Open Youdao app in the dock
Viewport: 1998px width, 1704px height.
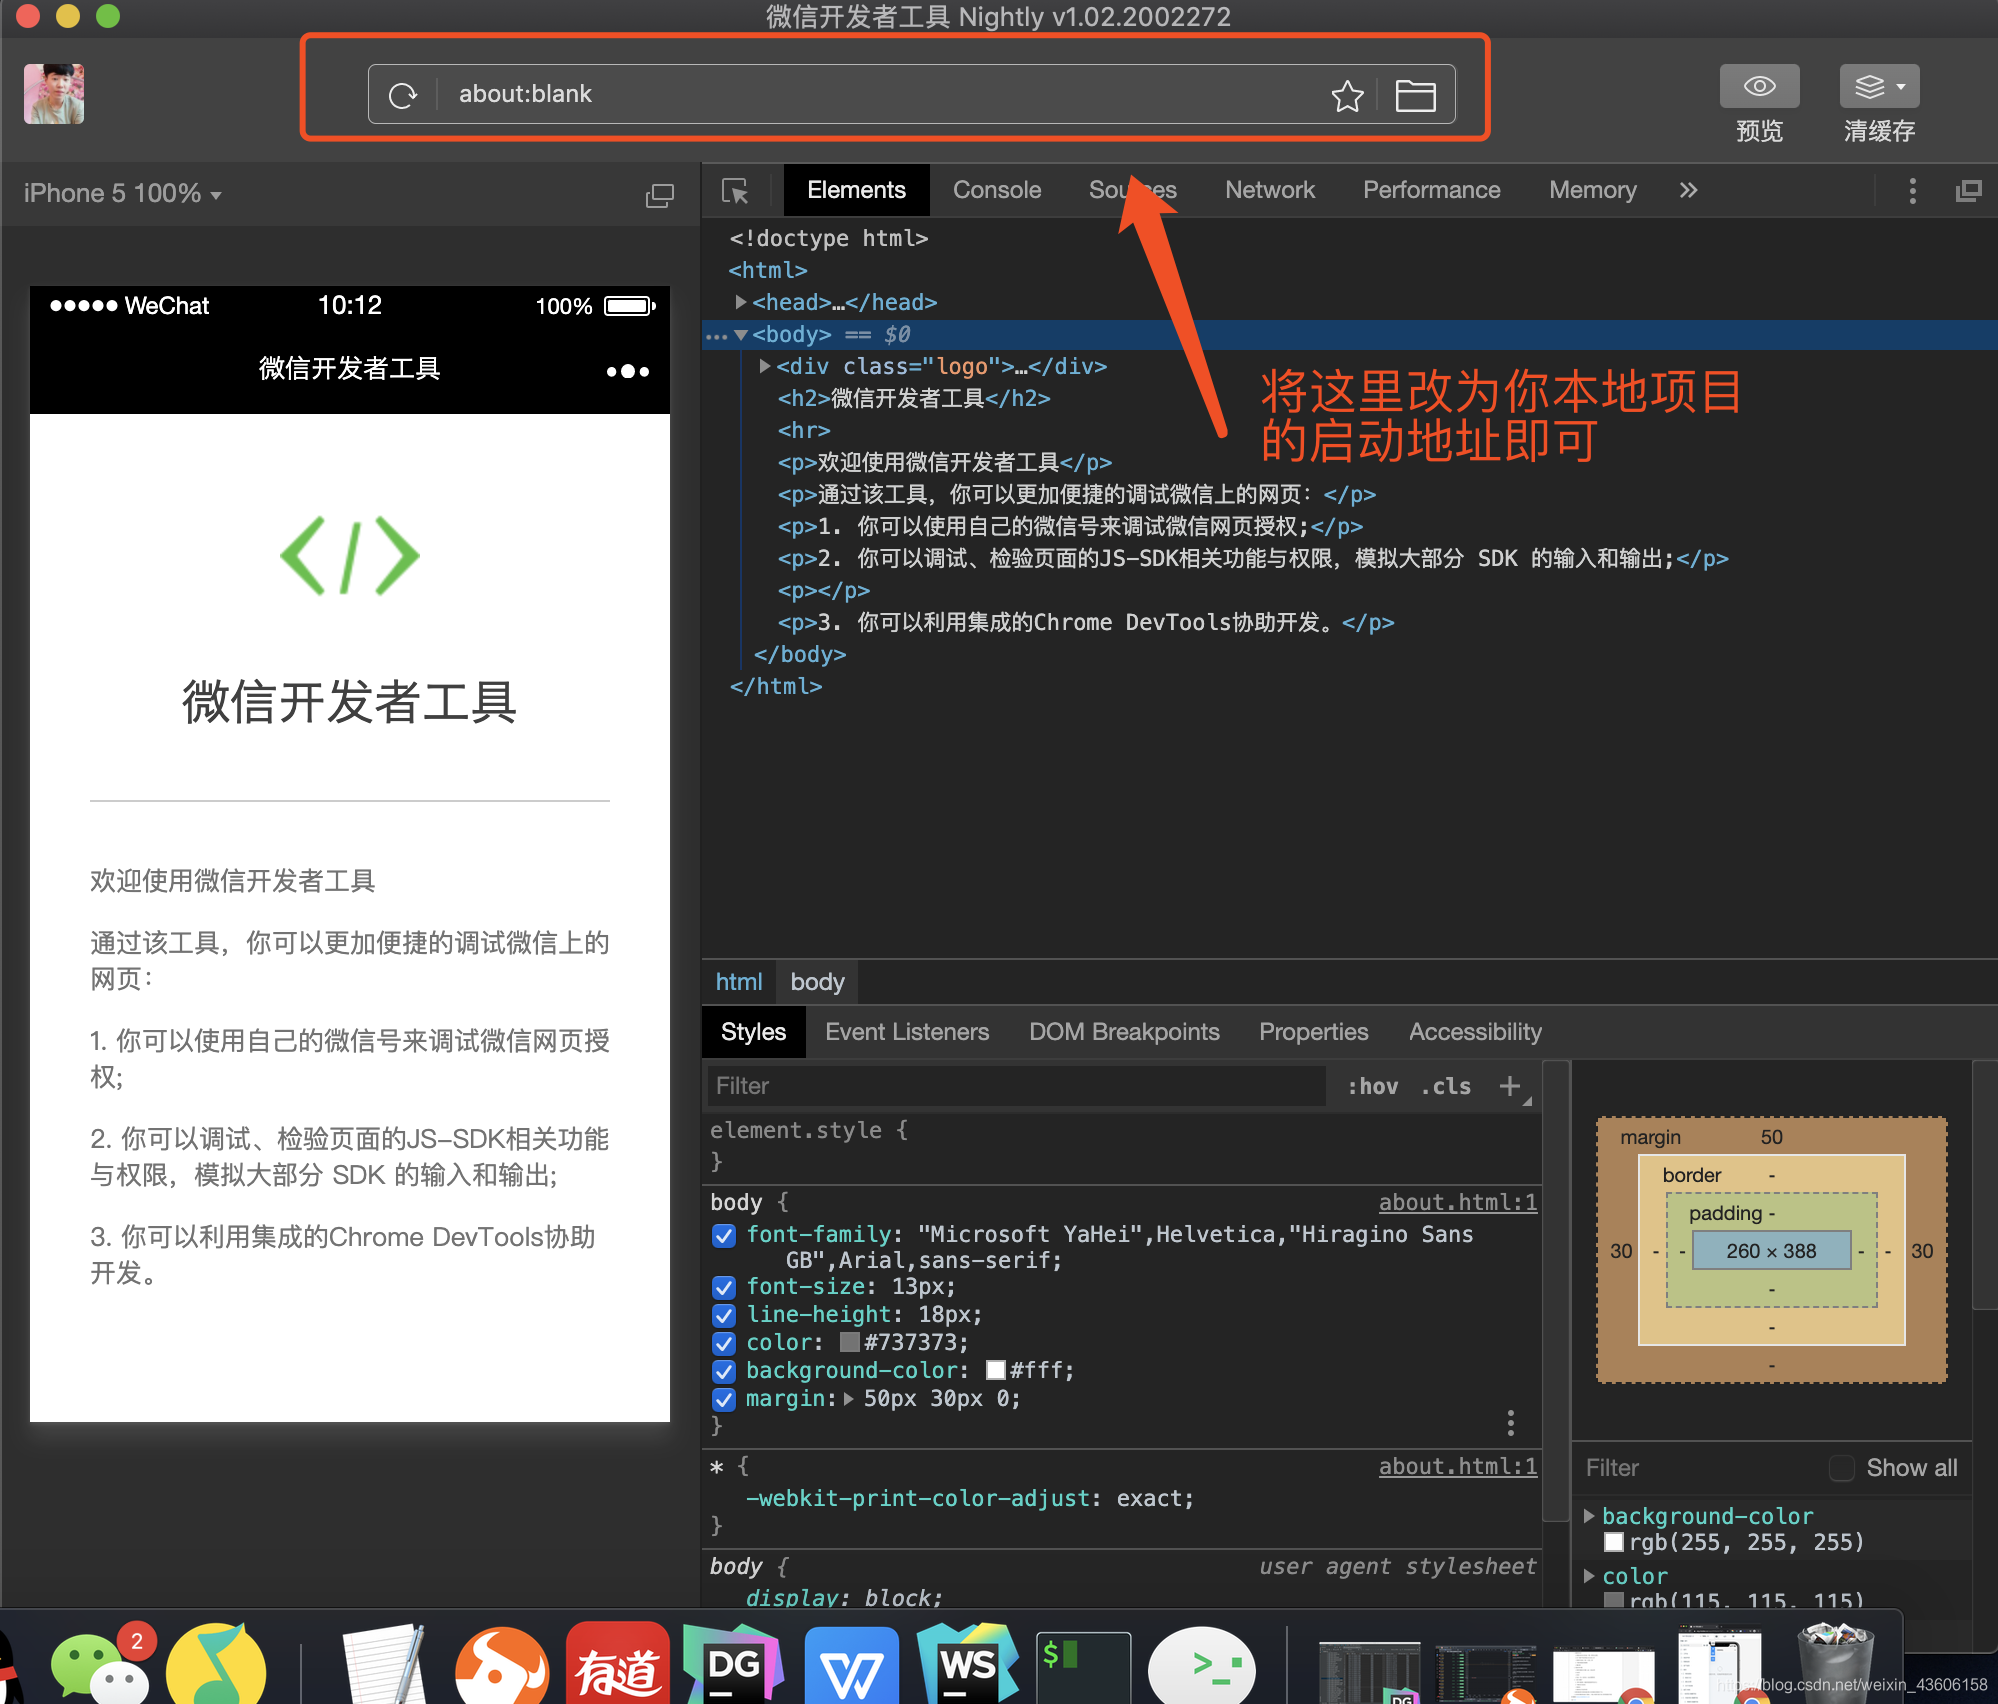(618, 1666)
